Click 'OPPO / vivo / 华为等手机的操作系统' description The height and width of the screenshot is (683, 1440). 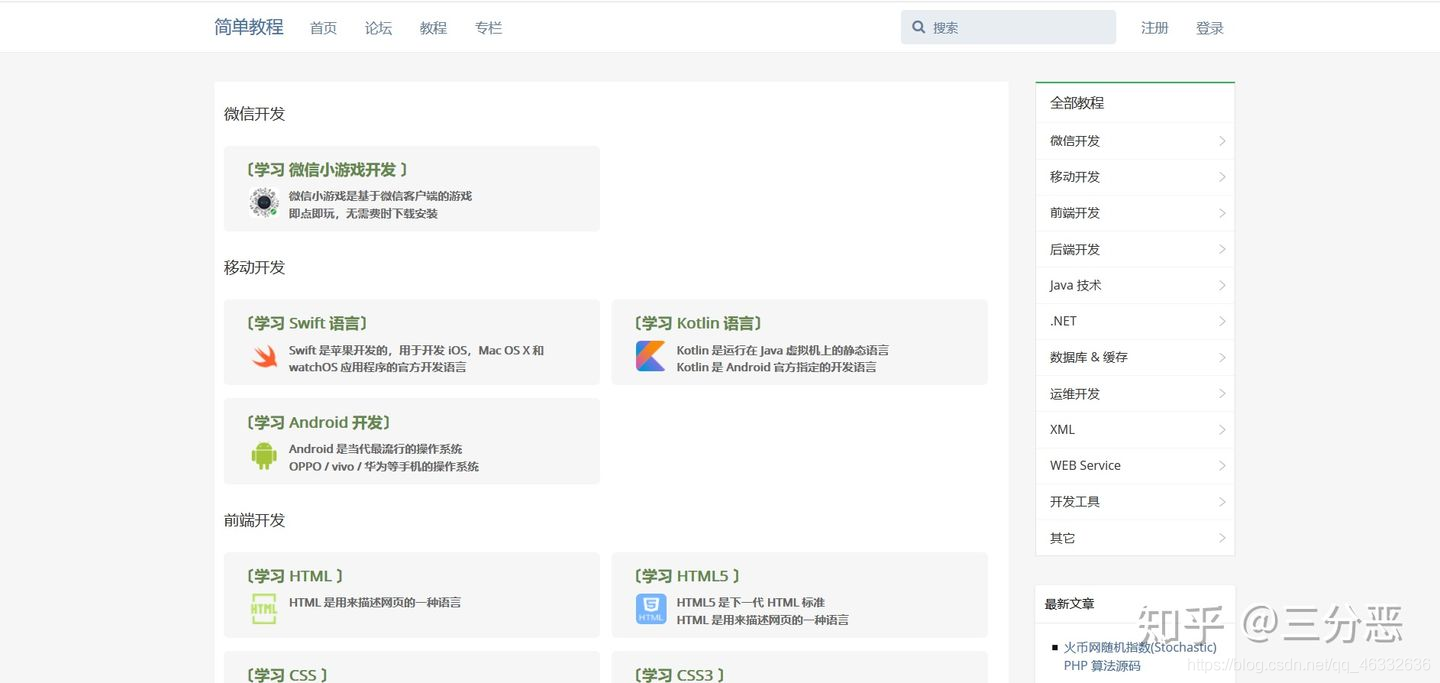pos(384,467)
